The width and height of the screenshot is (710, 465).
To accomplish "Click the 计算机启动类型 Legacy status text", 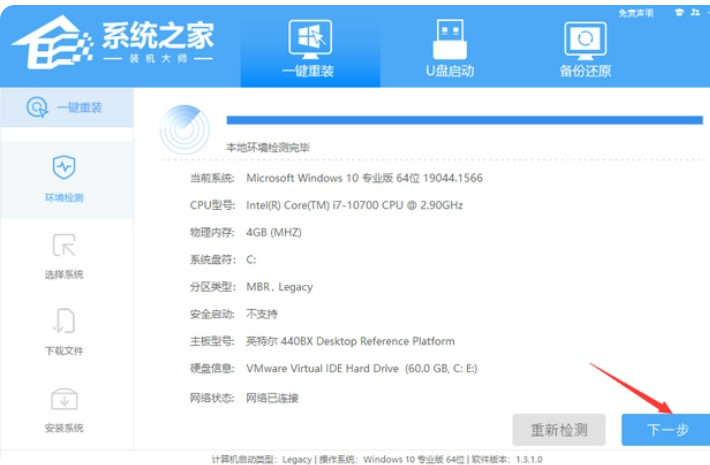I will [x=262, y=459].
